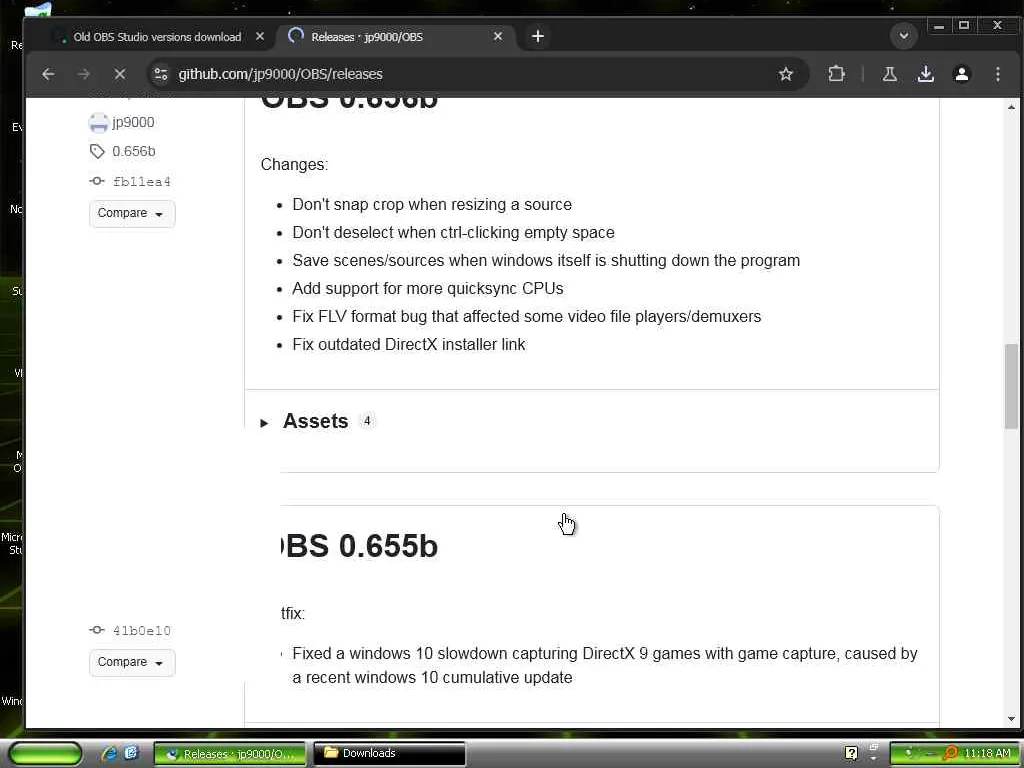Click the taskbar clock showing 11:18 AM
1024x768 pixels.
pyautogui.click(x=987, y=754)
